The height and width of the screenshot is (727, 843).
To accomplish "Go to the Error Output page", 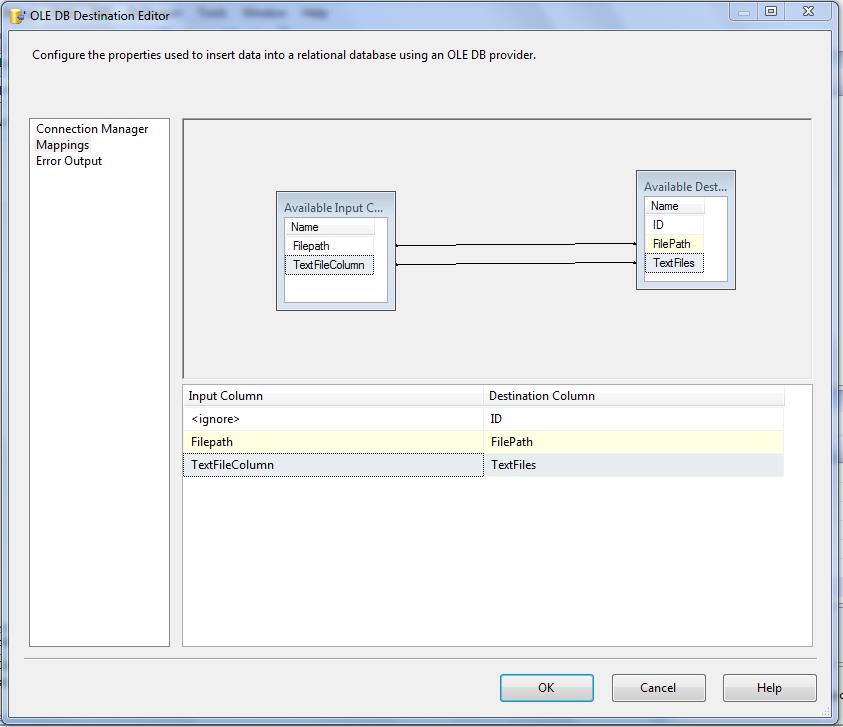I will [x=69, y=161].
